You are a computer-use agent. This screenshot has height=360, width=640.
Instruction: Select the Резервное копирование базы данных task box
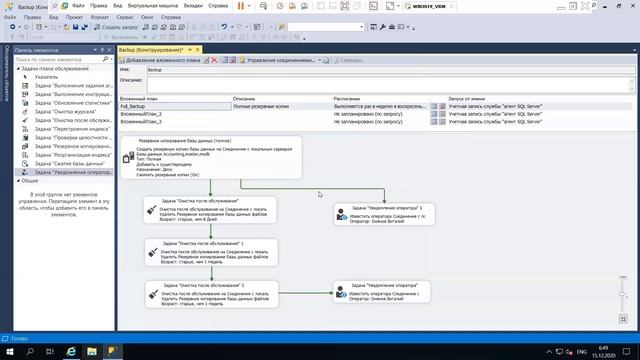coord(211,158)
